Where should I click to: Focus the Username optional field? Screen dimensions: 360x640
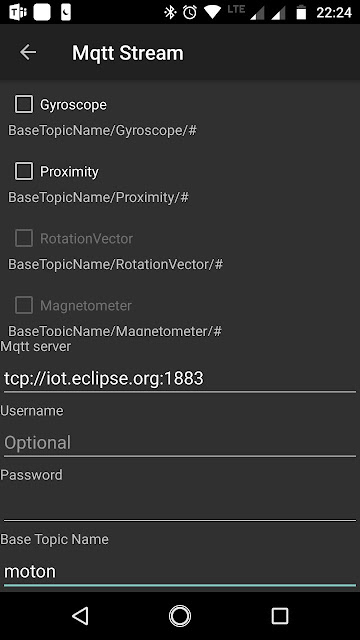coord(180,443)
